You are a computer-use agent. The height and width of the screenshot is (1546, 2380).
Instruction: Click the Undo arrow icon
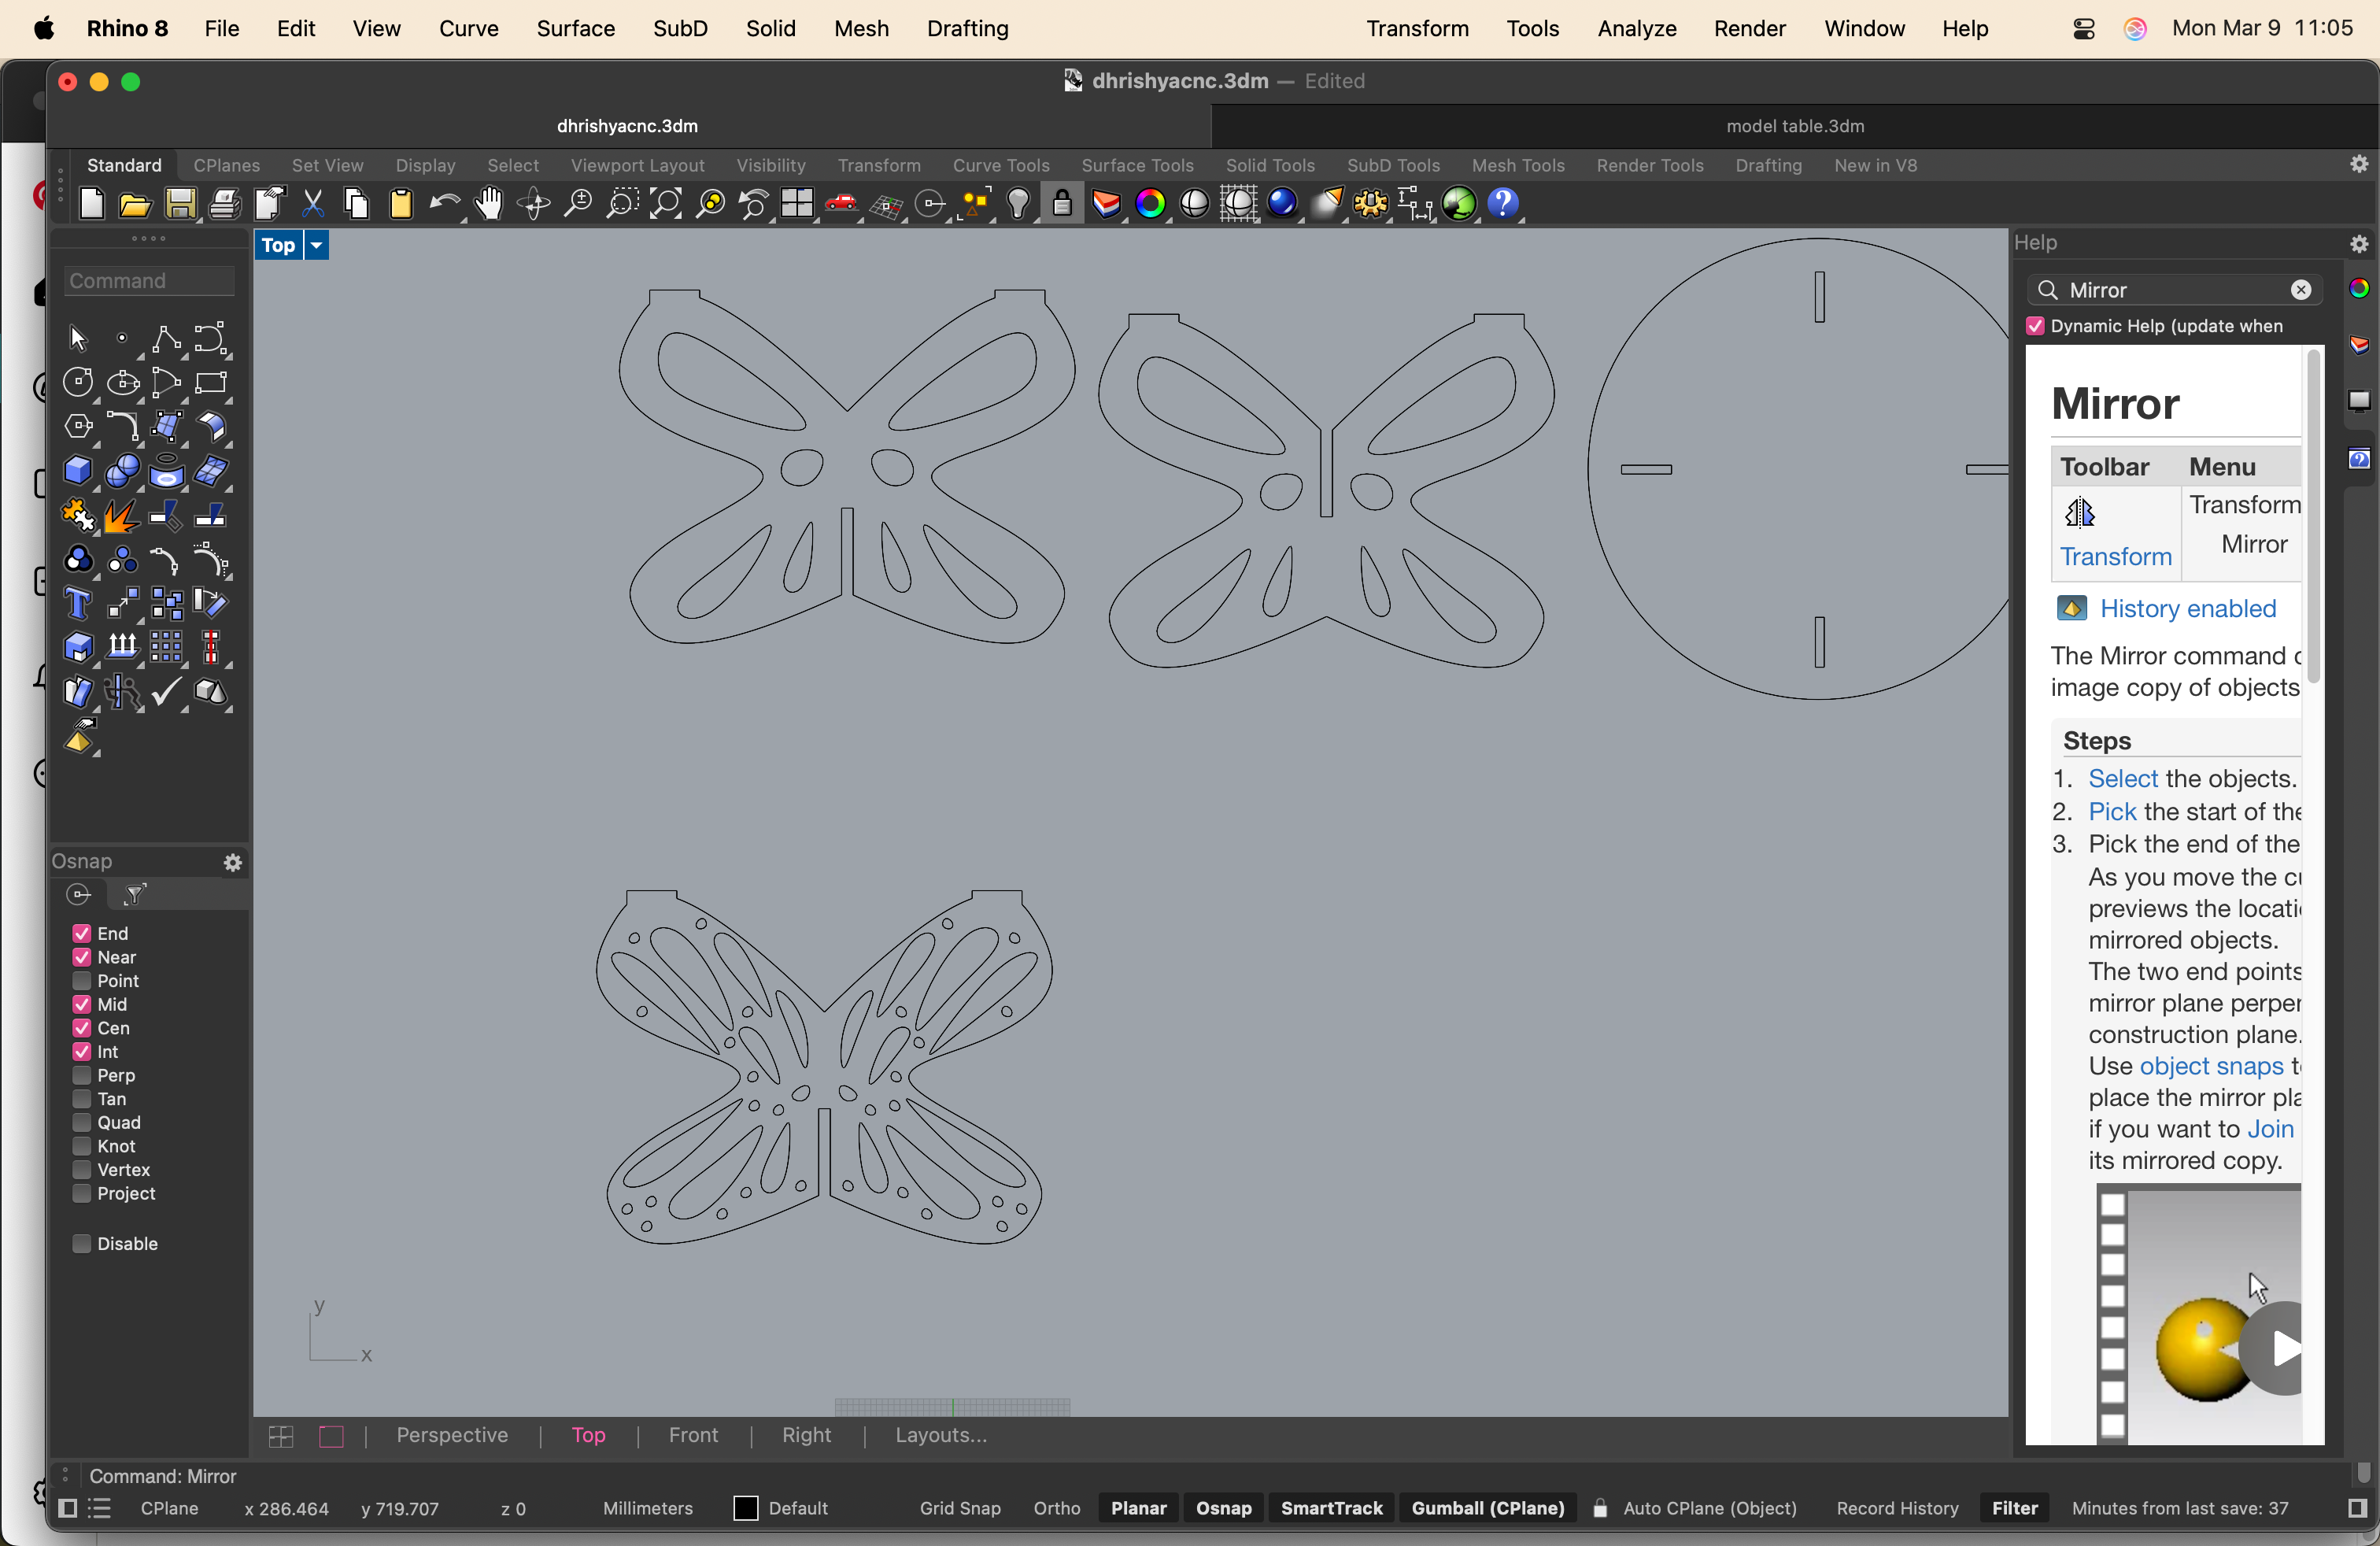pos(444,204)
